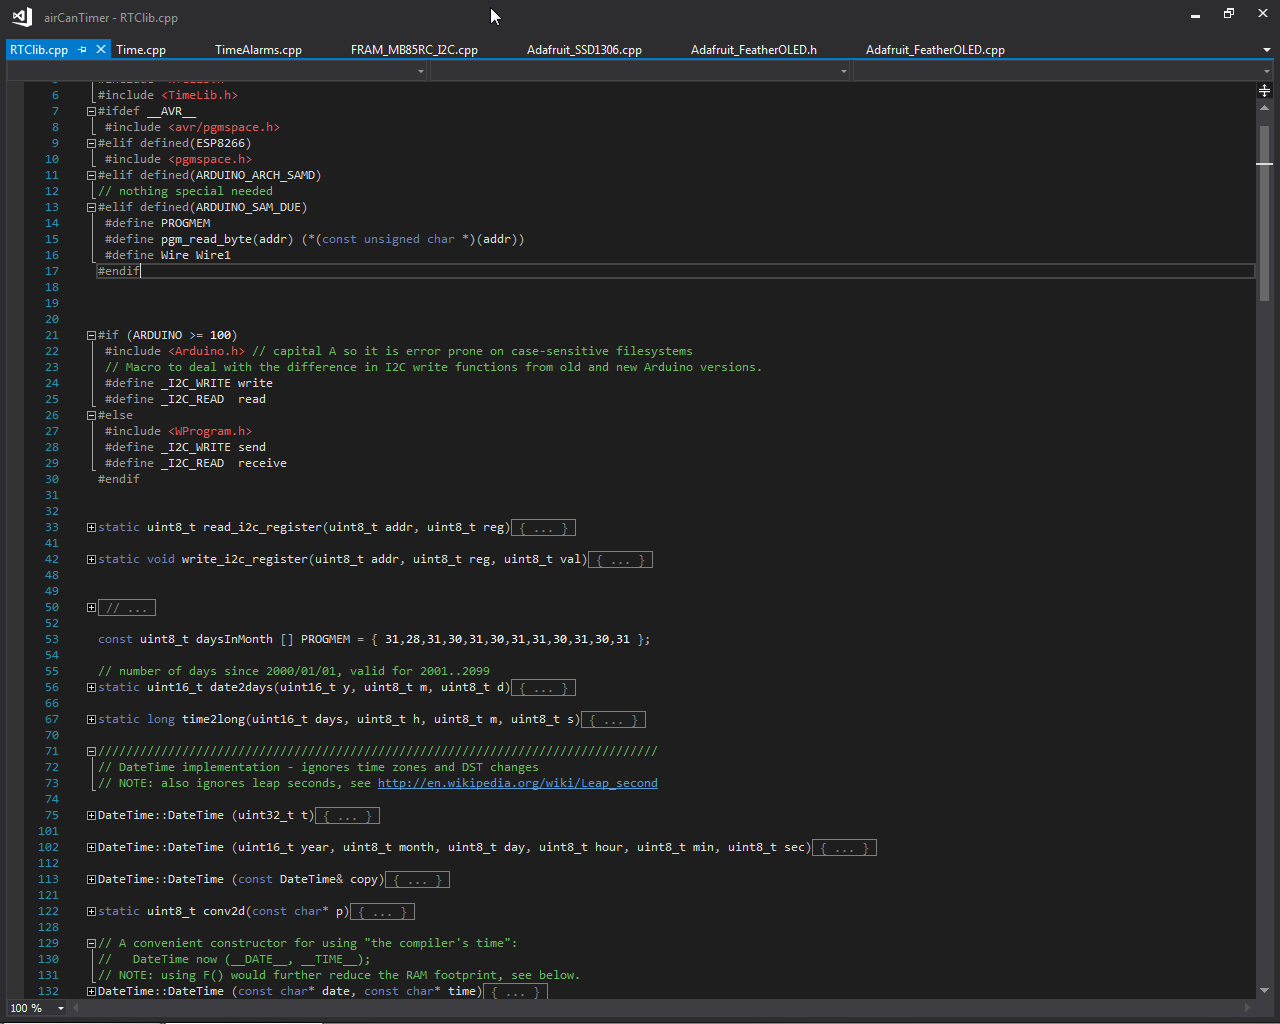Image resolution: width=1280 pixels, height=1024 pixels.
Task: Open the TimeAlarms.cpp tab
Action: tap(258, 49)
